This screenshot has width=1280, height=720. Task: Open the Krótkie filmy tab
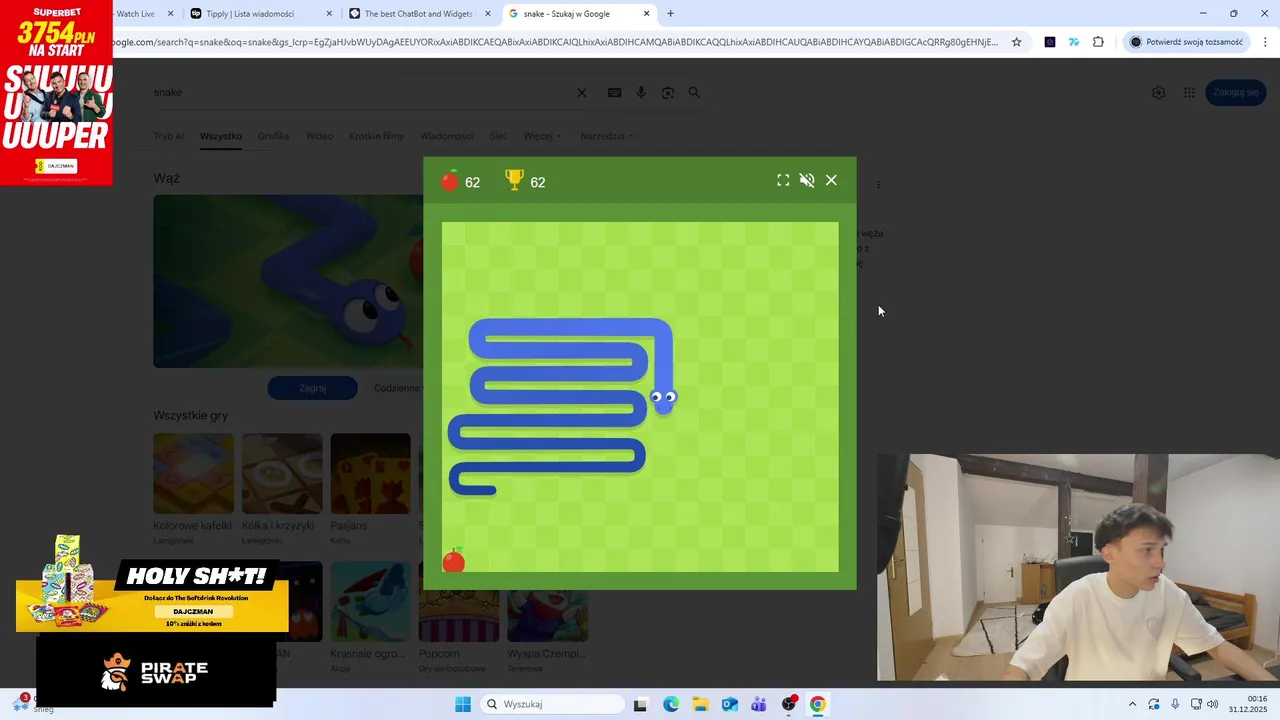tap(376, 136)
